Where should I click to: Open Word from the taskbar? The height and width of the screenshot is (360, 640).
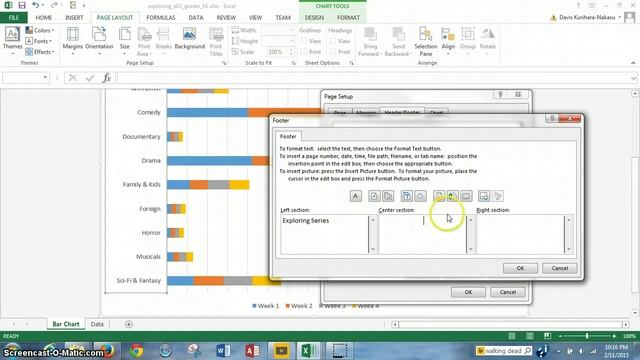[x=223, y=351]
